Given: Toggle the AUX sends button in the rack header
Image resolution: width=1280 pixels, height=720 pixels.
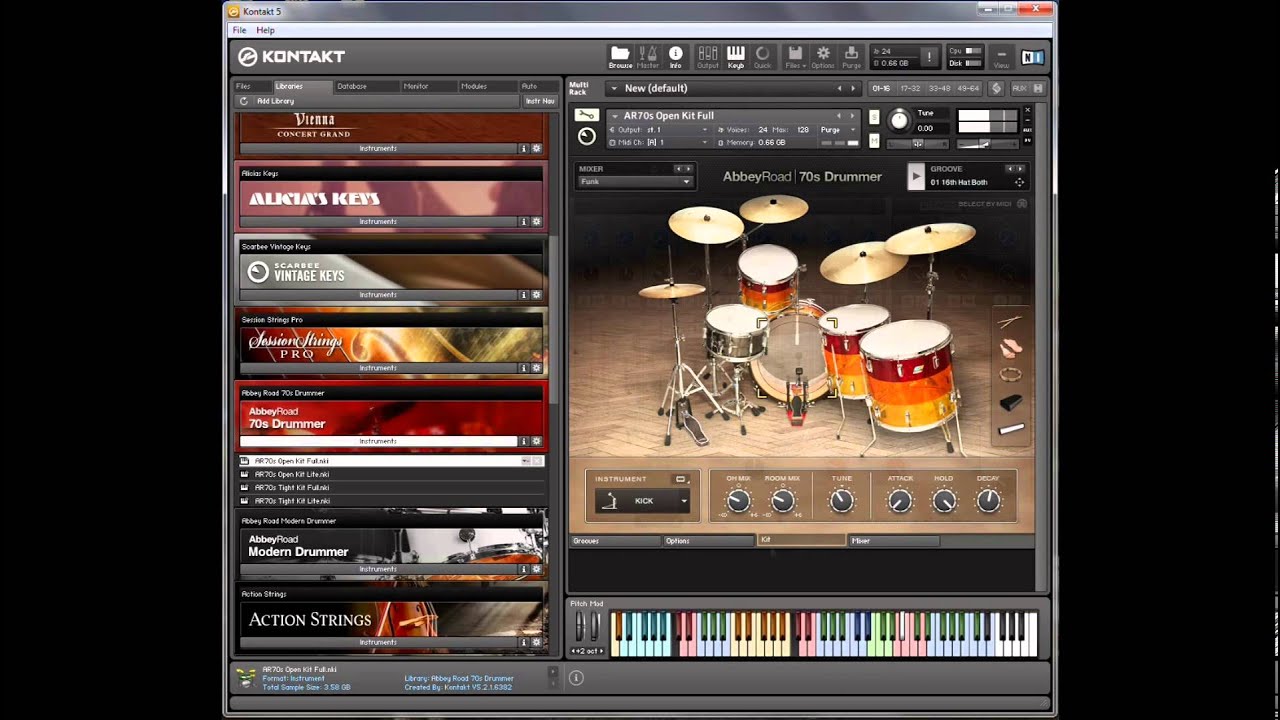Looking at the screenshot, I should click(1019, 88).
